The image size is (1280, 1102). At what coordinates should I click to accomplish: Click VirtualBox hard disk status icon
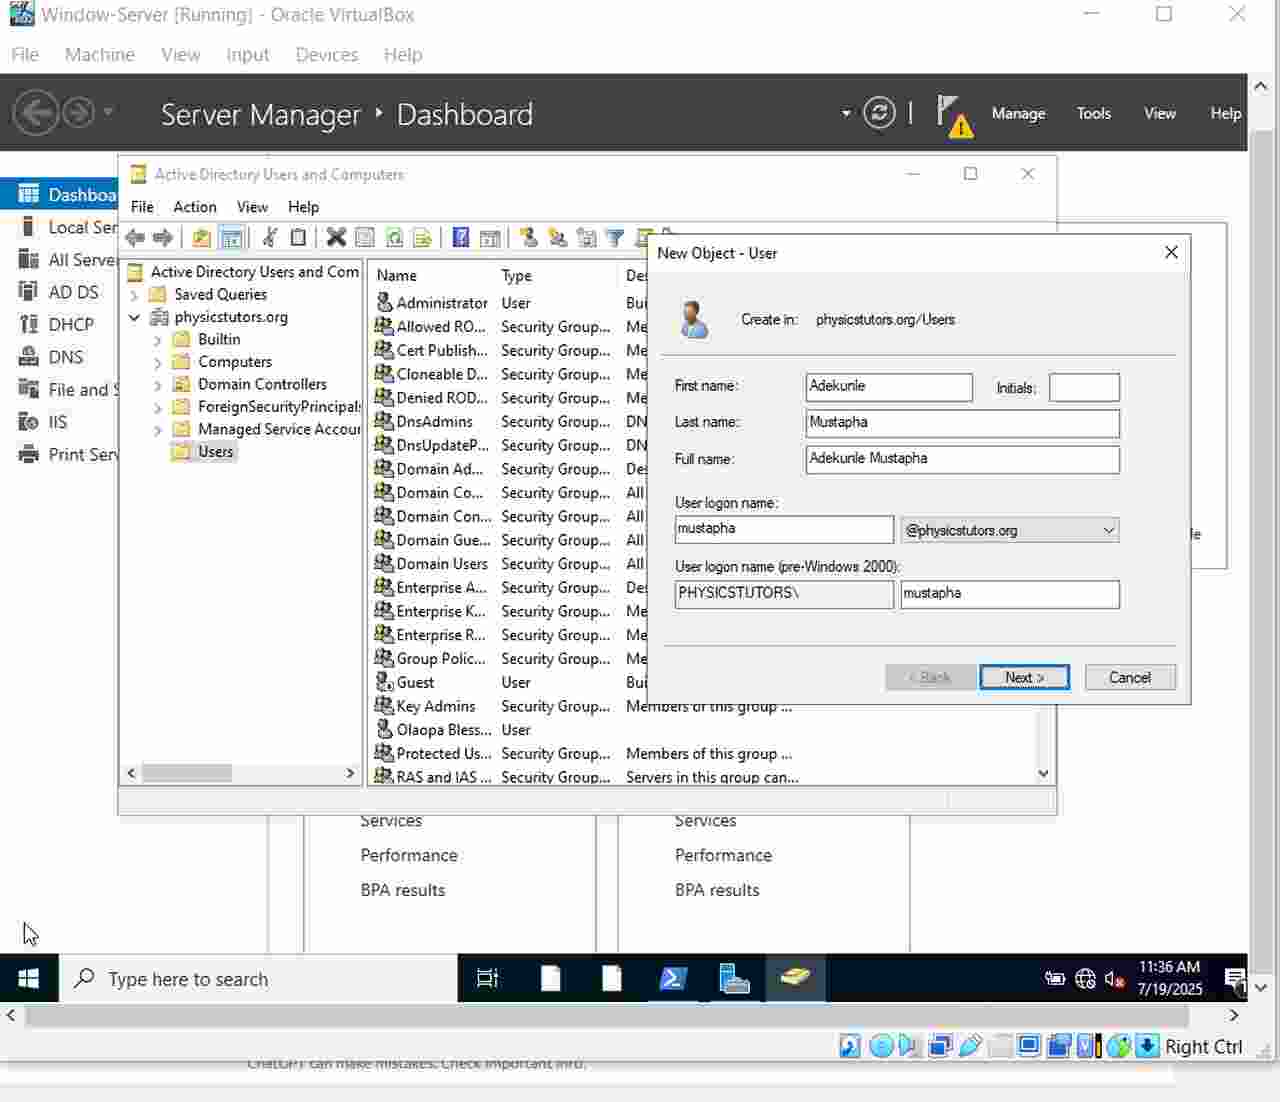coord(850,1046)
